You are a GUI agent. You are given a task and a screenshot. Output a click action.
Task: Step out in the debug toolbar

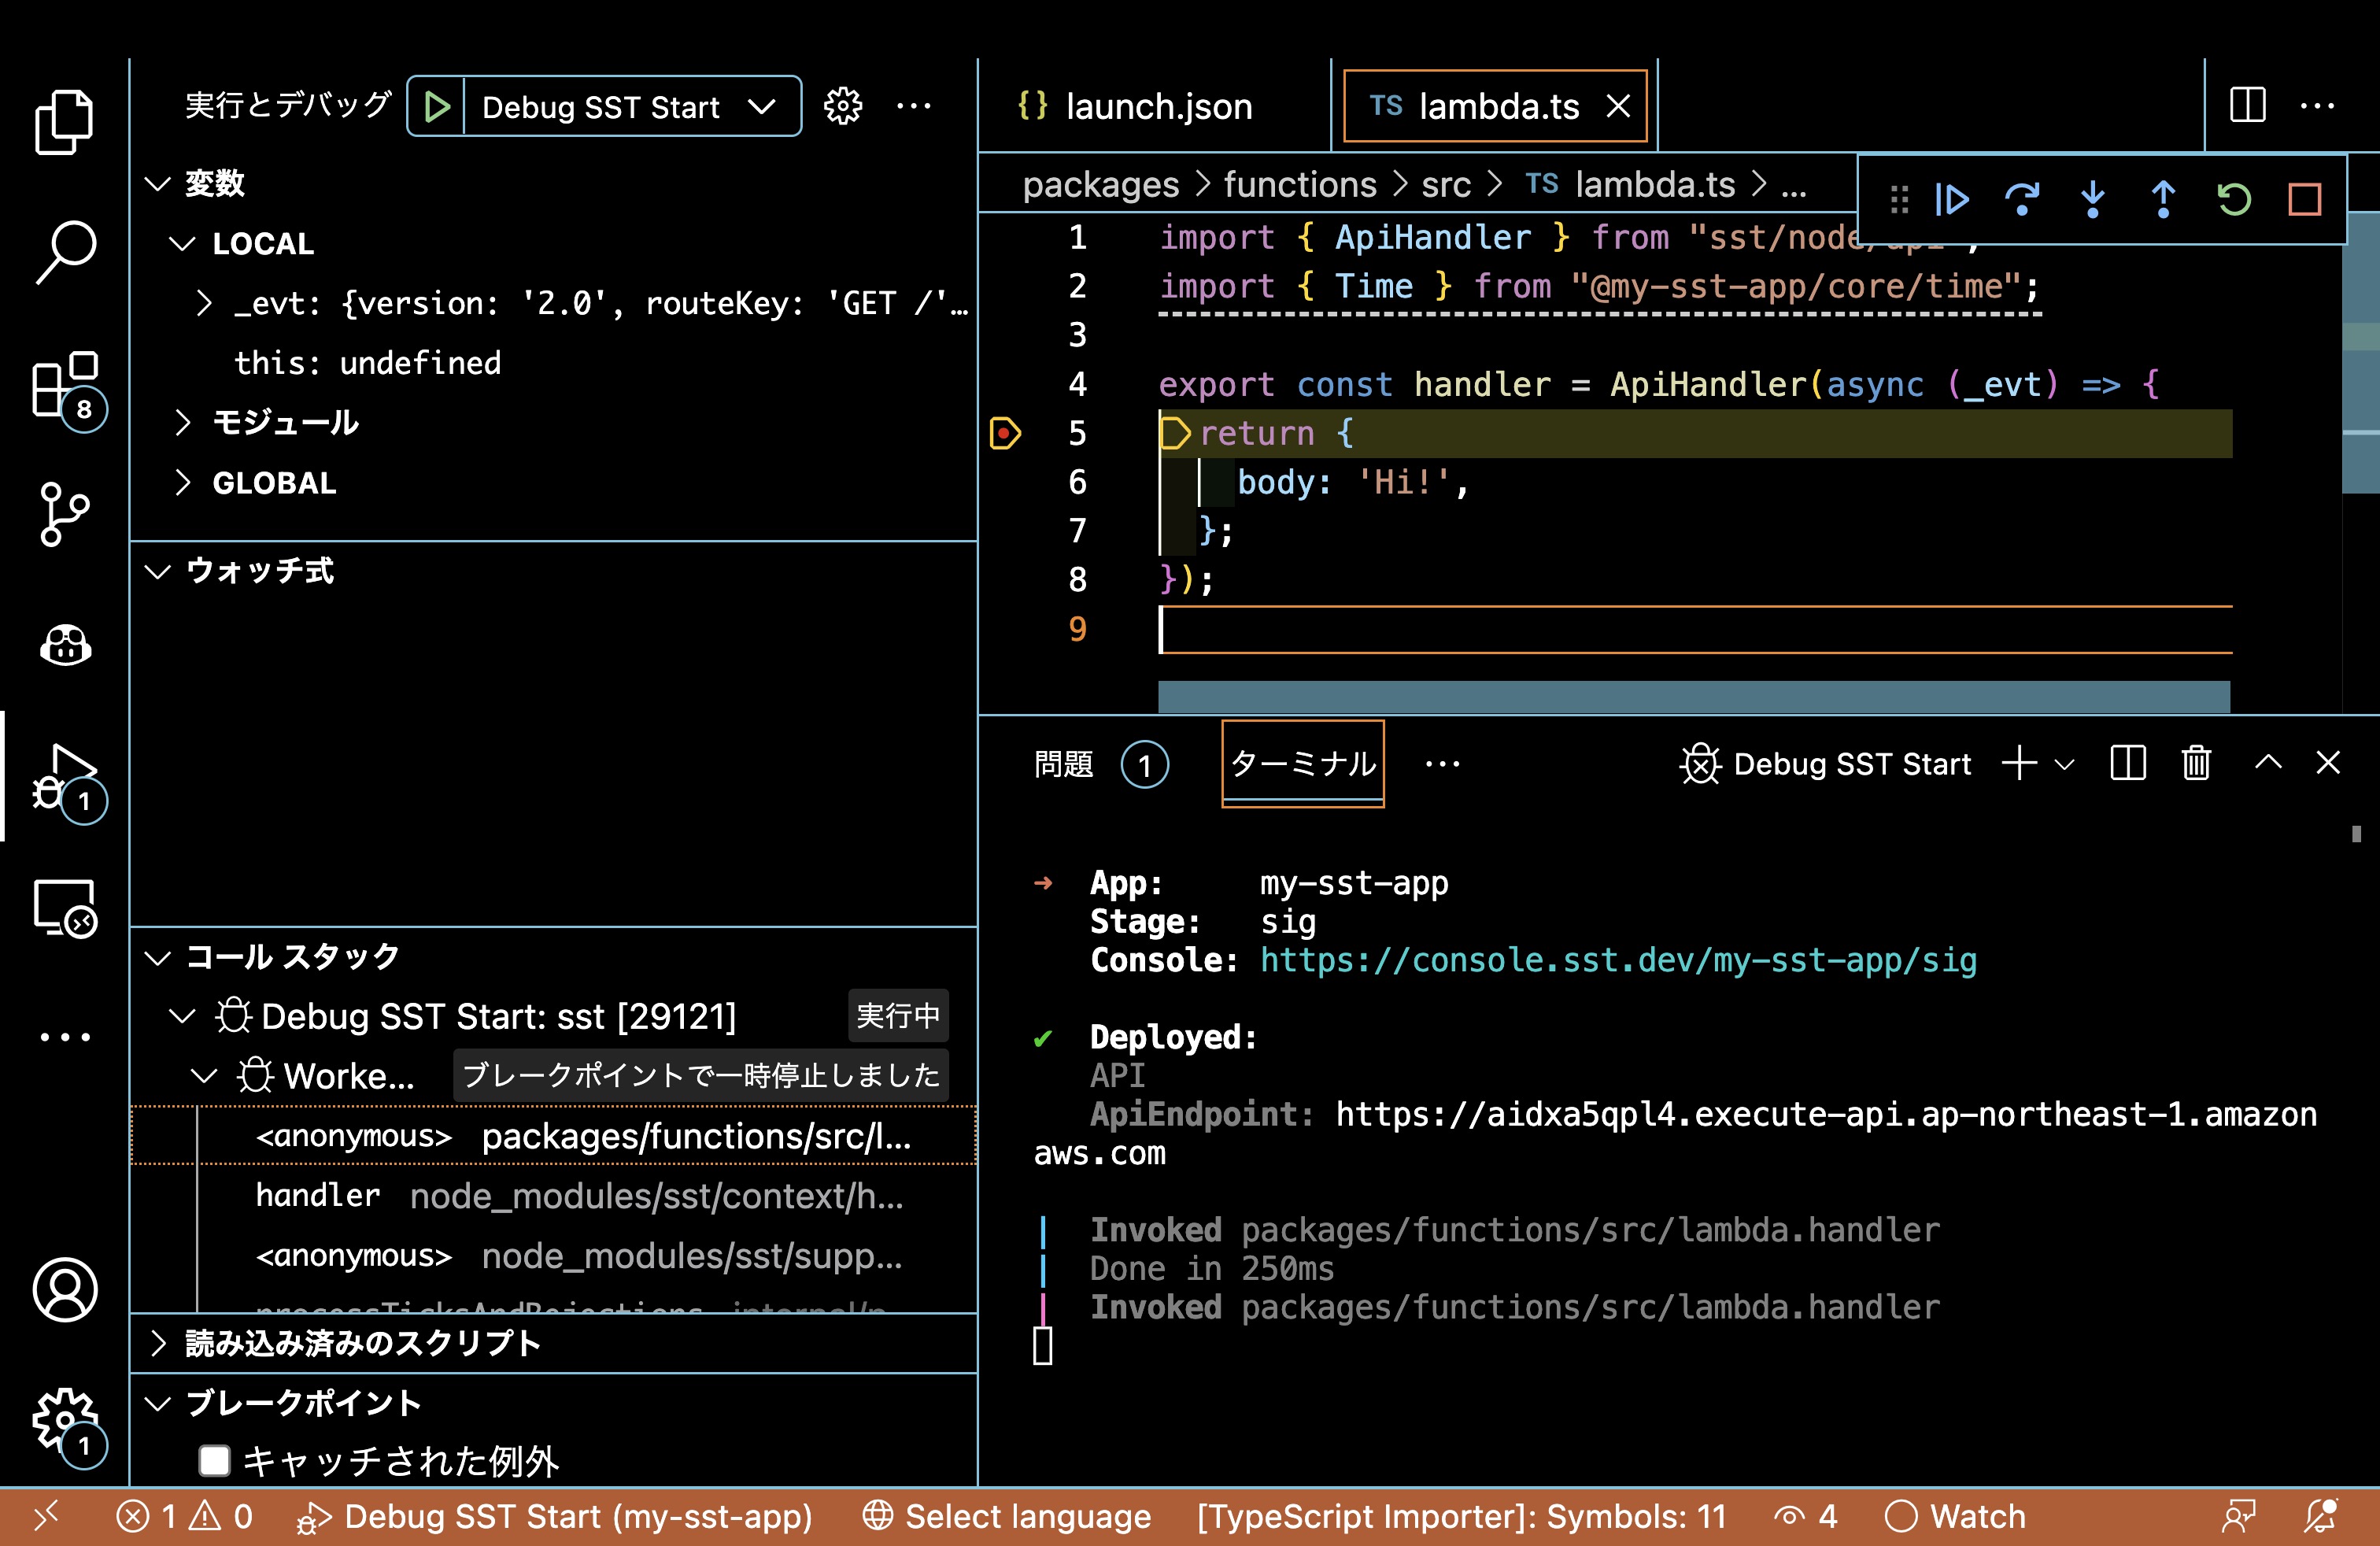(x=2162, y=200)
